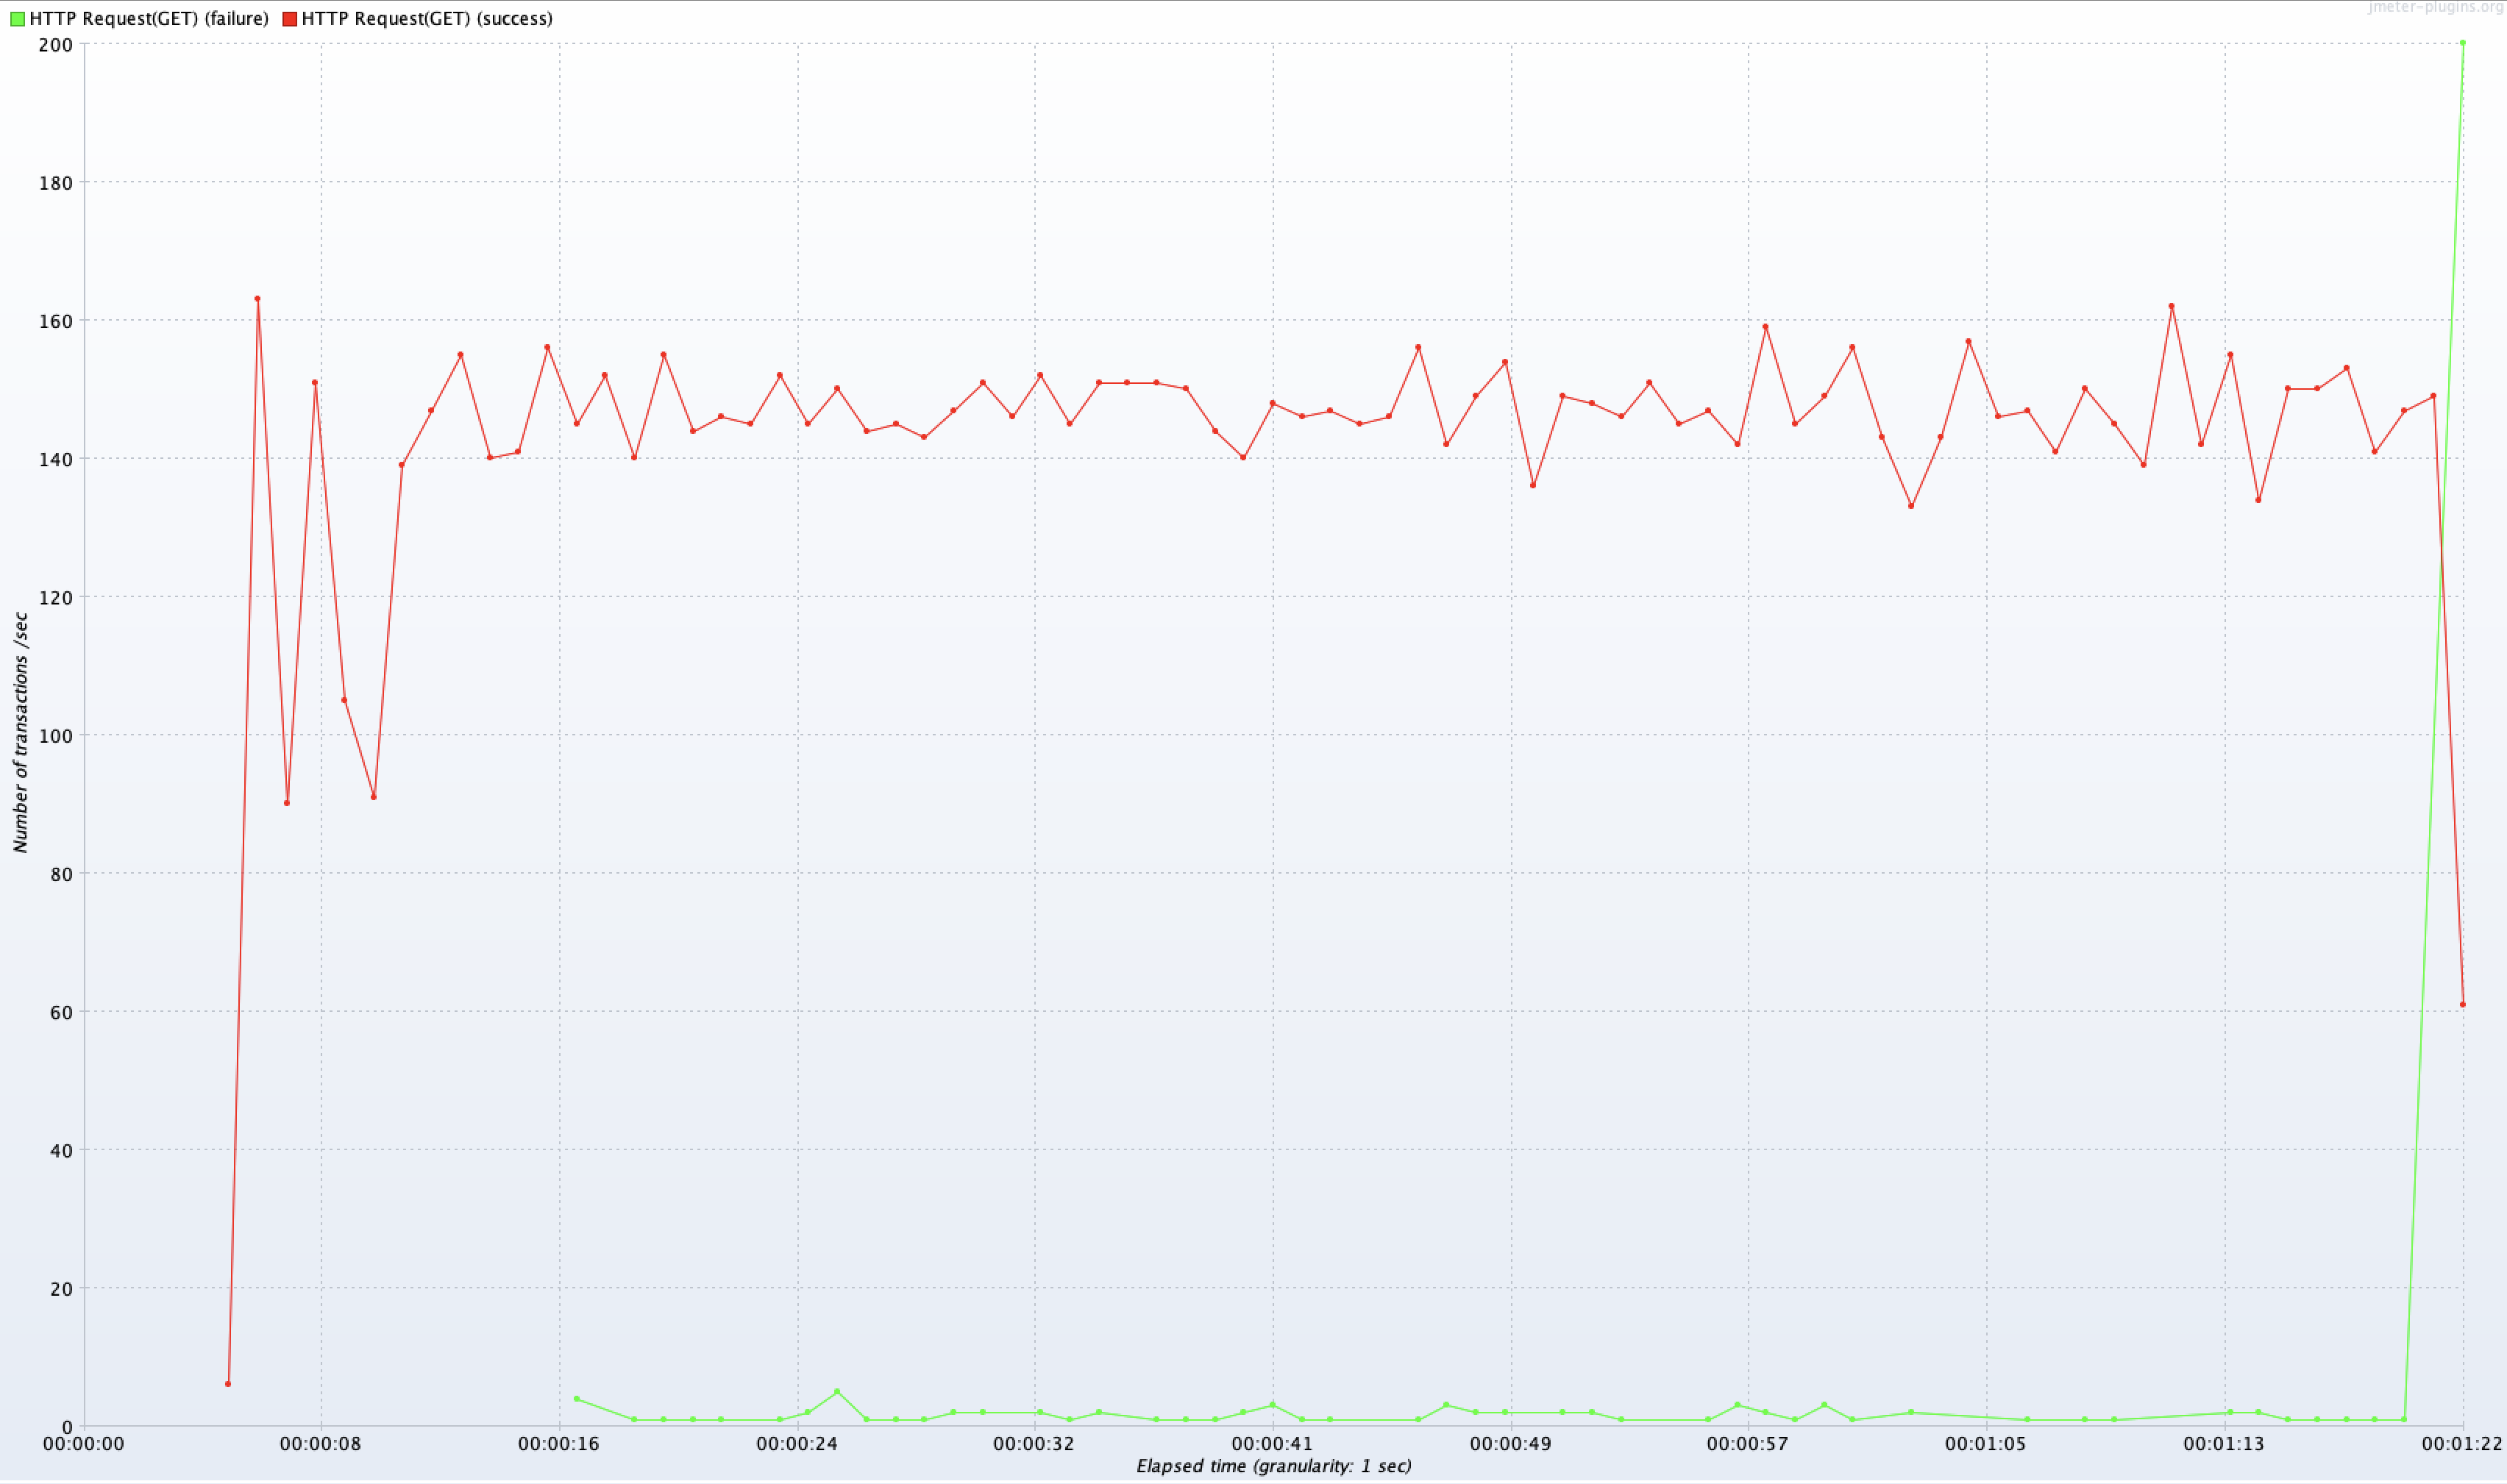Click the 00:01:13 time label
The width and height of the screenshot is (2507, 1484).
(x=2224, y=1445)
